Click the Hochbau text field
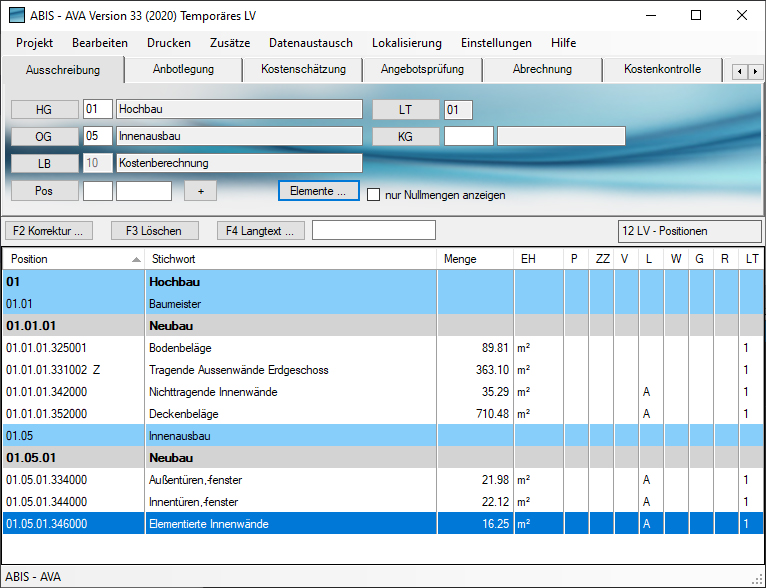Viewport: 766px width, 588px height. pyautogui.click(x=239, y=109)
